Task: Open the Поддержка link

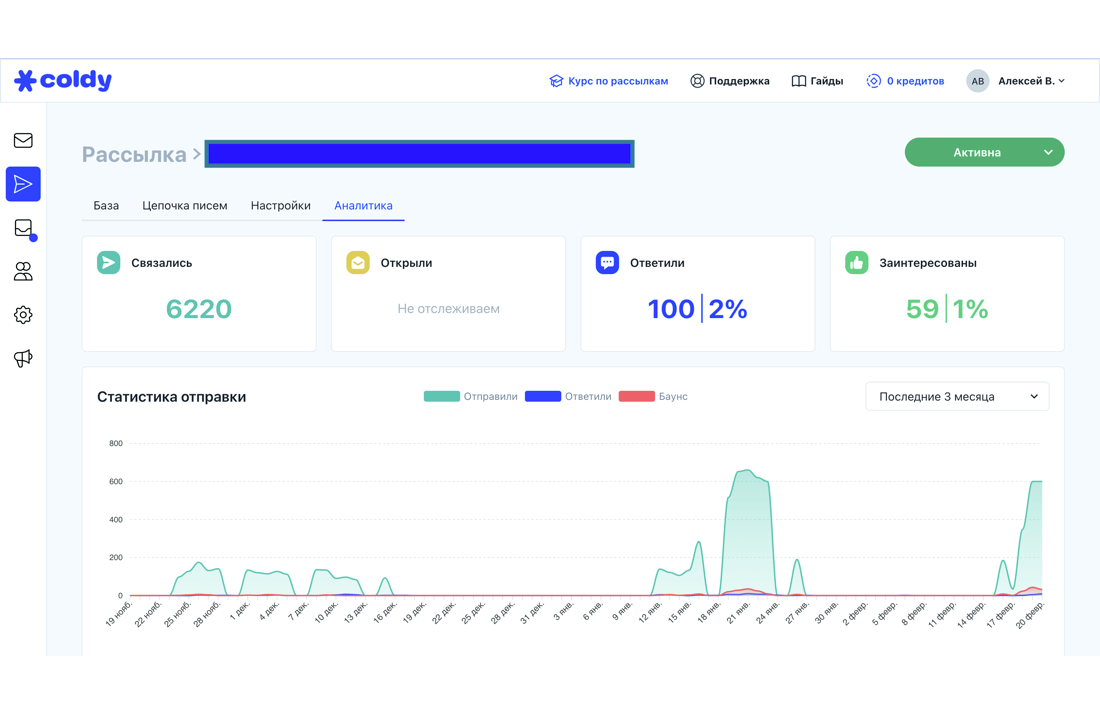Action: (730, 81)
